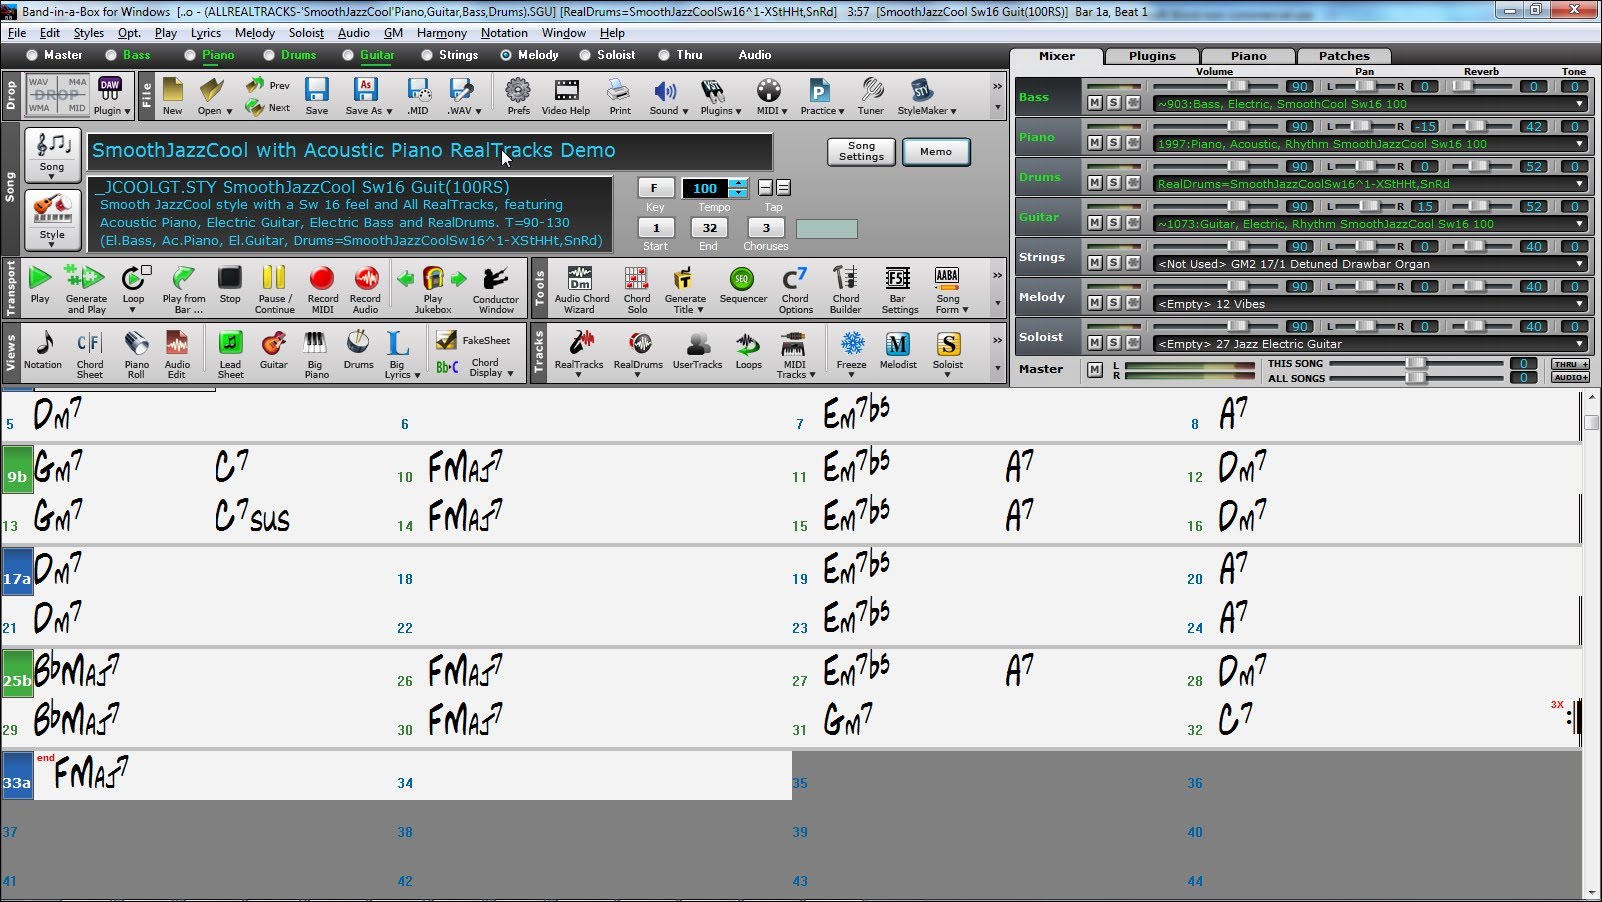Click the Memo button
This screenshot has height=902, width=1602.
click(935, 151)
